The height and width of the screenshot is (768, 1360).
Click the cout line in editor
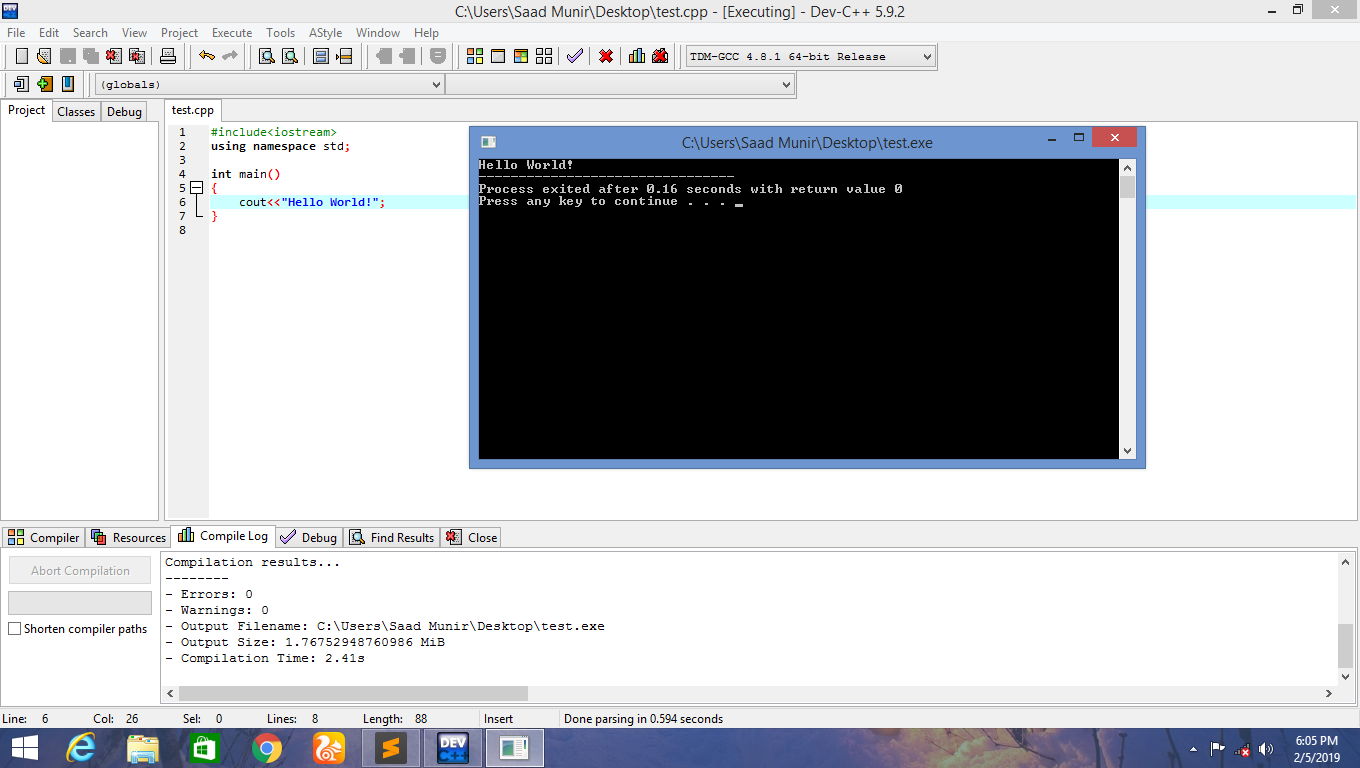pos(311,202)
